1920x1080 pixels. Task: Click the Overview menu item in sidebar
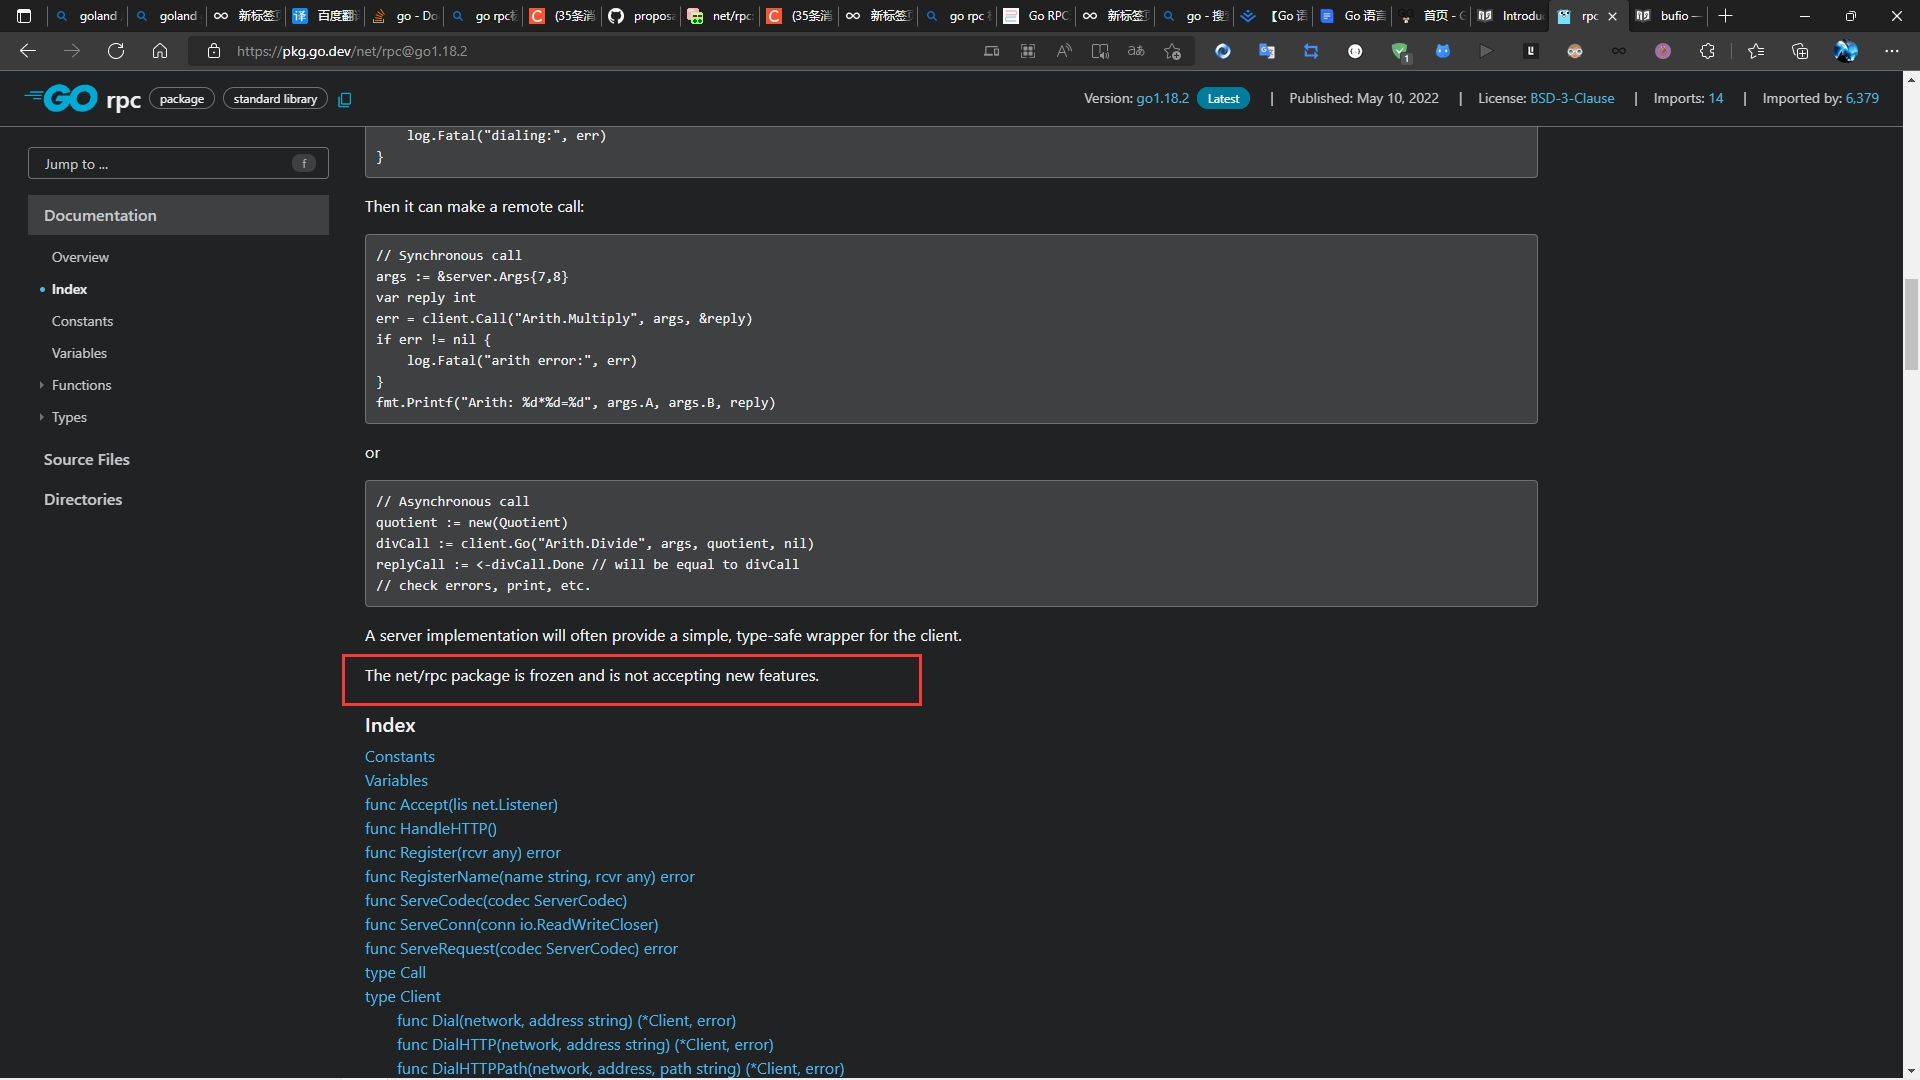coord(80,256)
